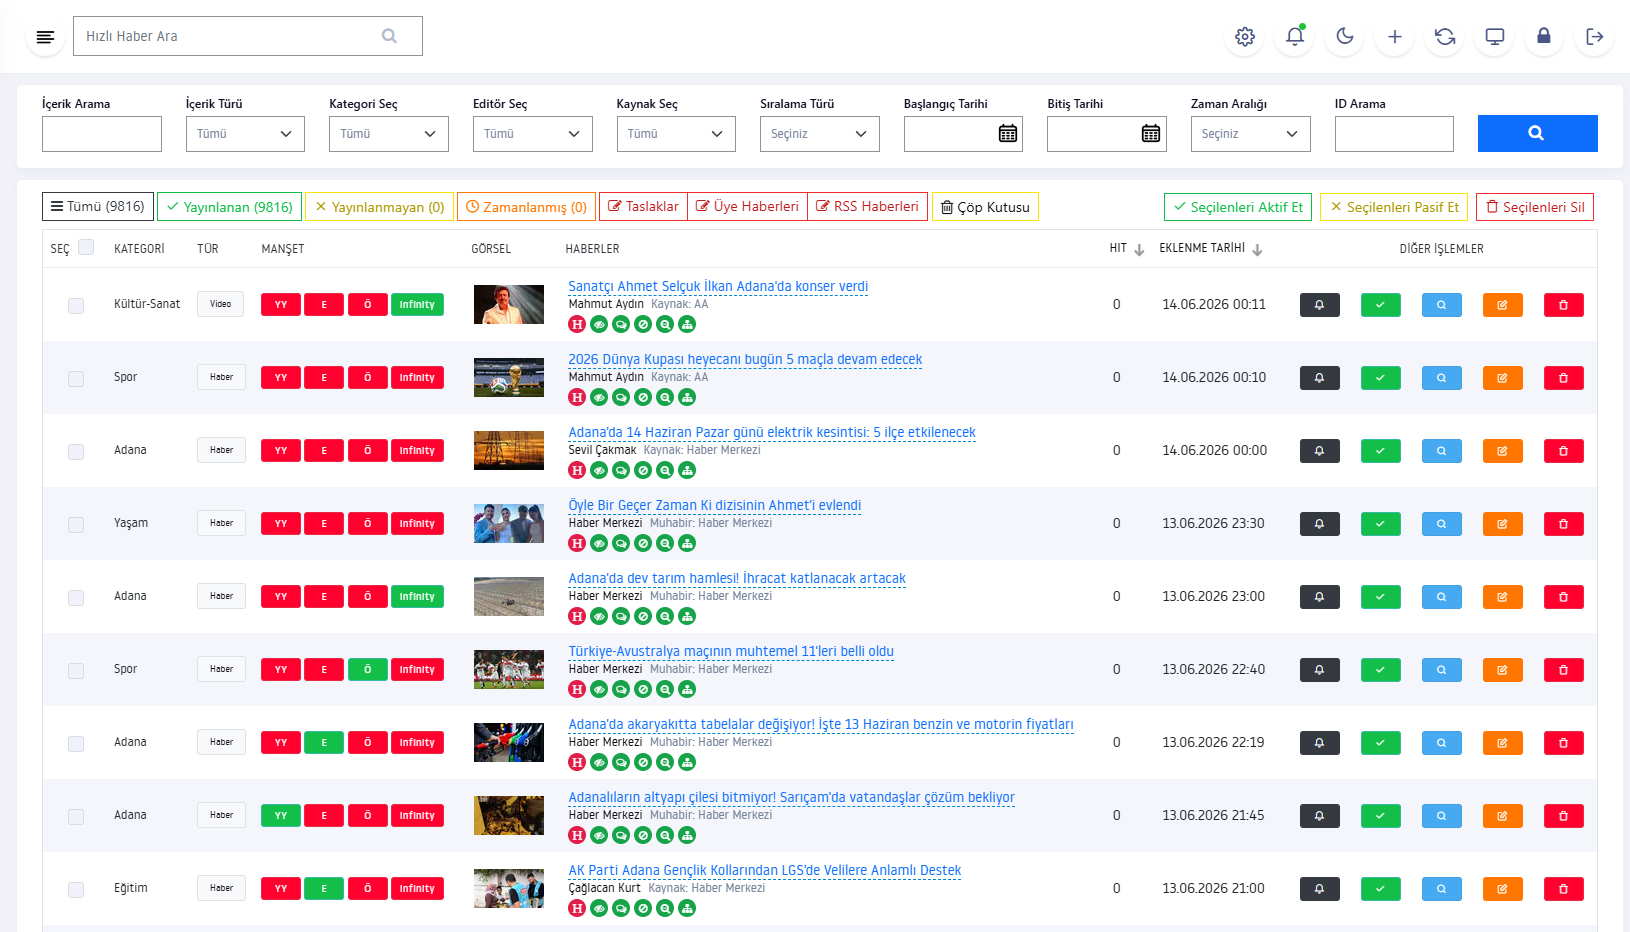This screenshot has width=1630, height=932.
Task: Expand the Kategori Seç dropdown
Action: (389, 134)
